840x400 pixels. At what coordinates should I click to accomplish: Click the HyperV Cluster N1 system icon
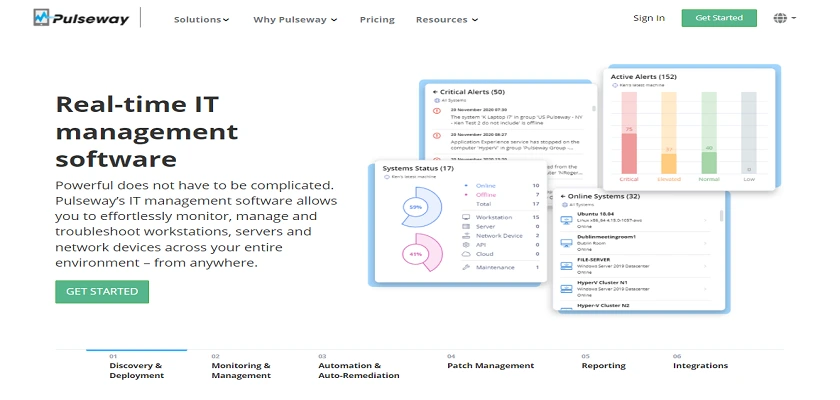(x=566, y=289)
